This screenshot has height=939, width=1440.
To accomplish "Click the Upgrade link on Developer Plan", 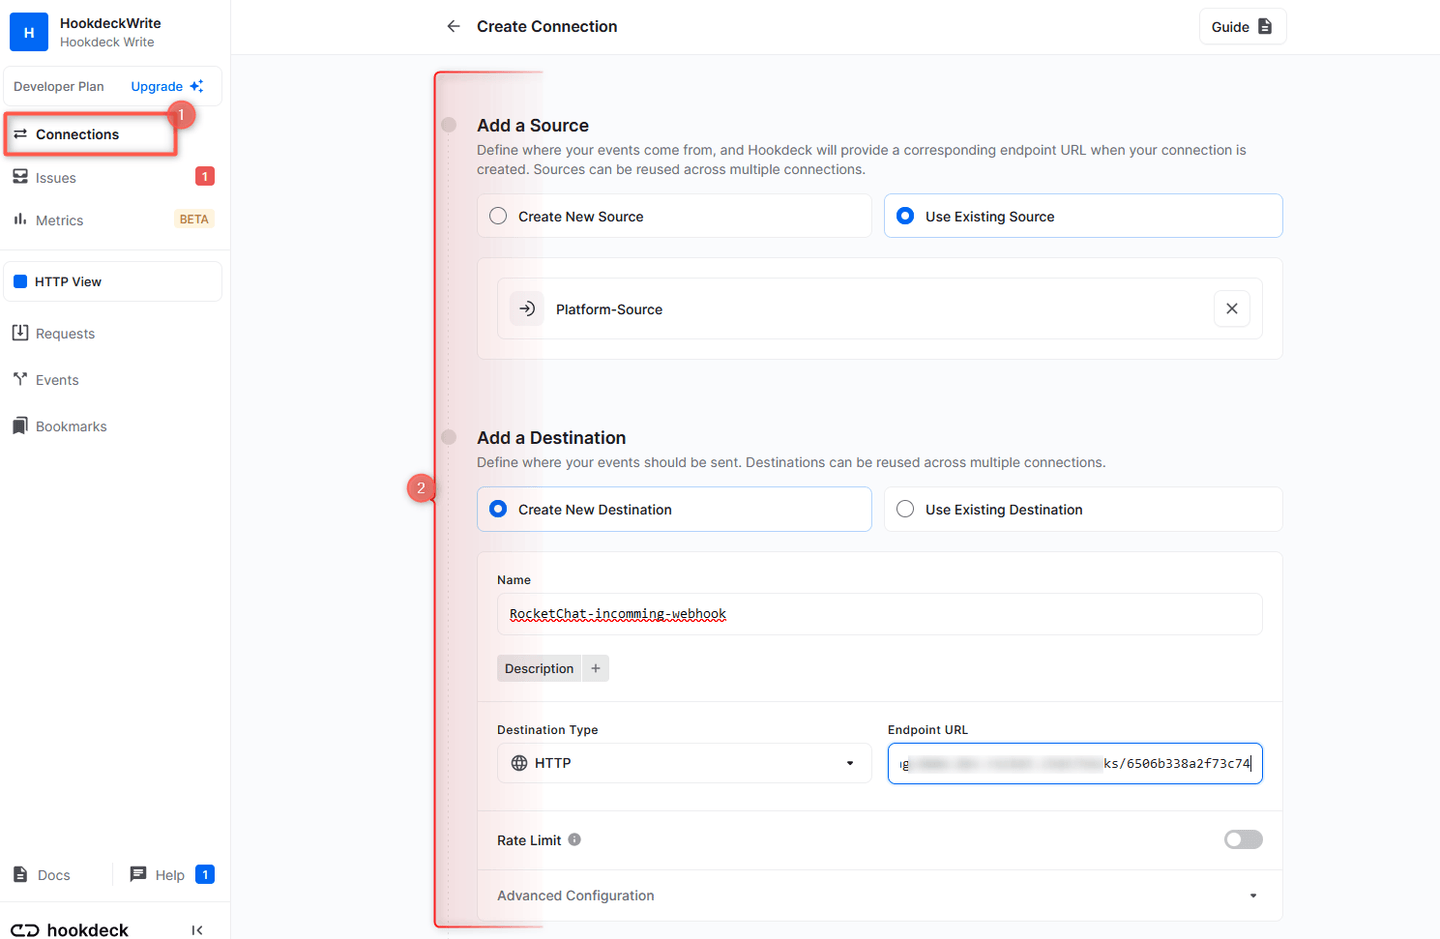I will click(157, 86).
